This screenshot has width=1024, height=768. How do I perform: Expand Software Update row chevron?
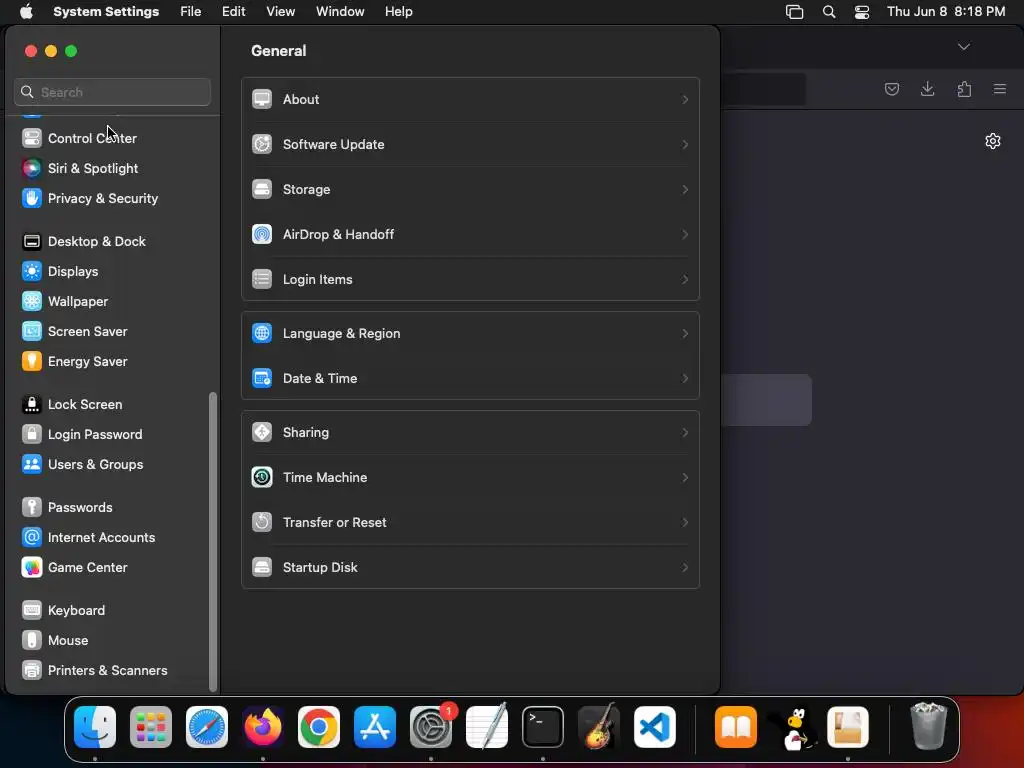685,145
